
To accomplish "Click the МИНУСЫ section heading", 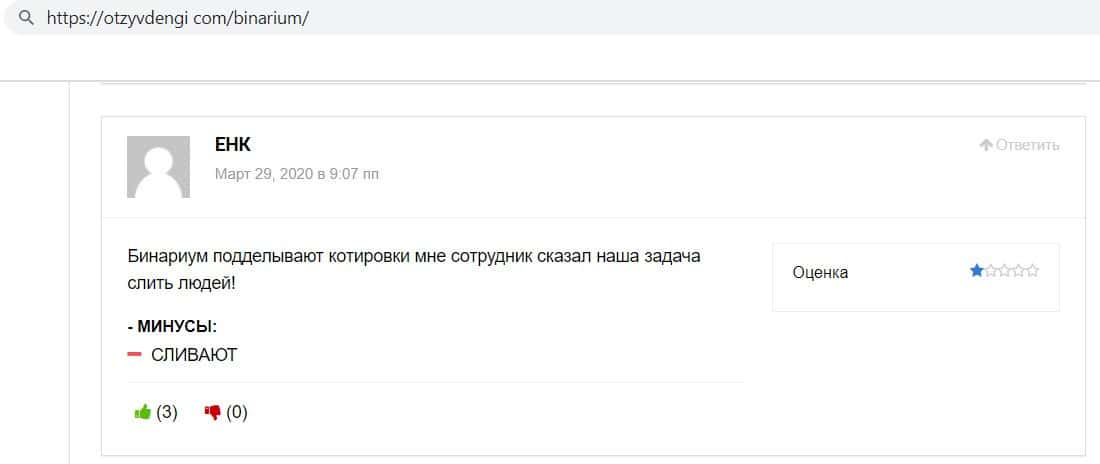I will click(x=172, y=327).
